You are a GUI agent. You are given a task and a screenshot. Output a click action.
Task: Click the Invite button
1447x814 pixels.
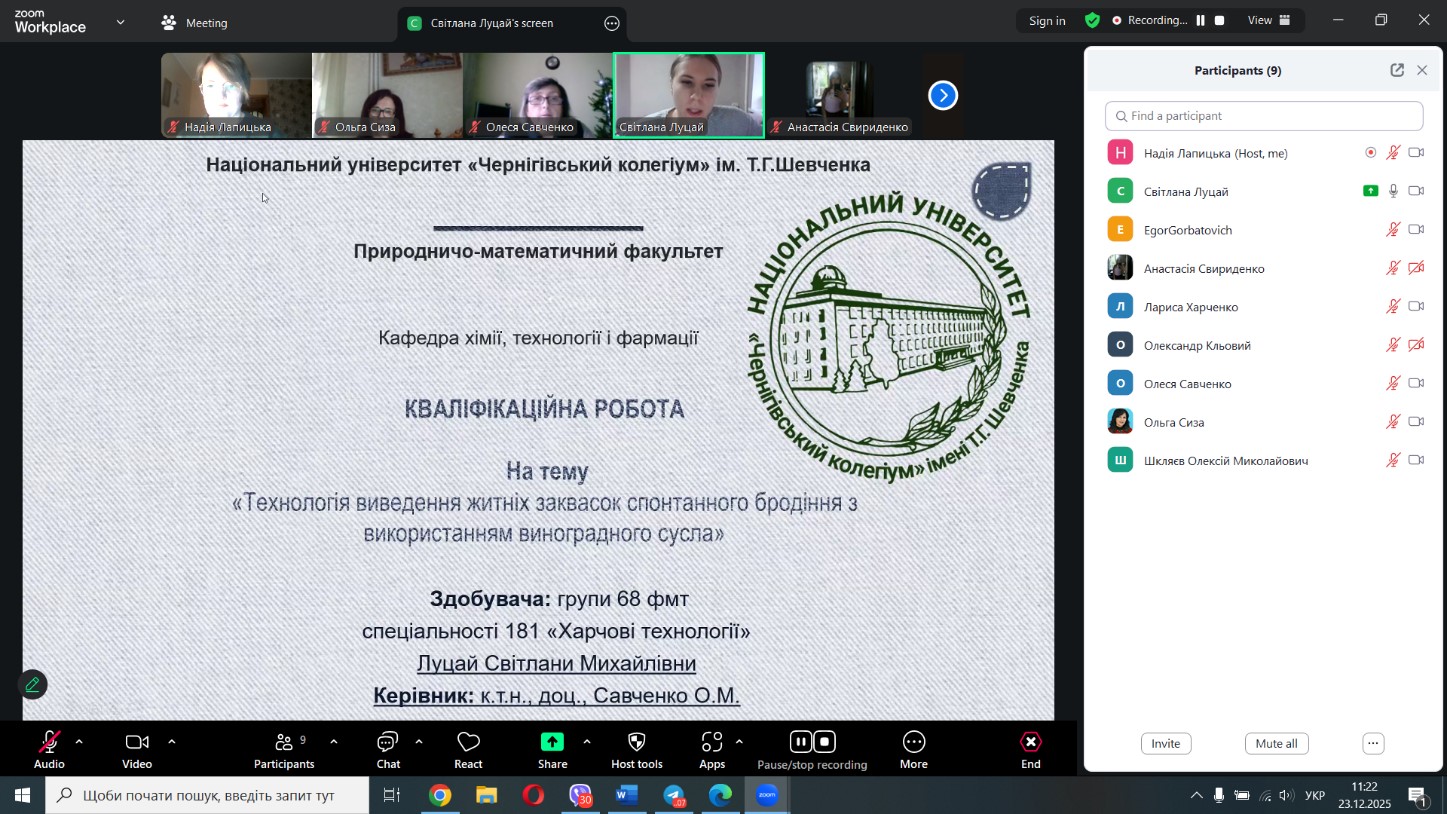click(x=1165, y=743)
